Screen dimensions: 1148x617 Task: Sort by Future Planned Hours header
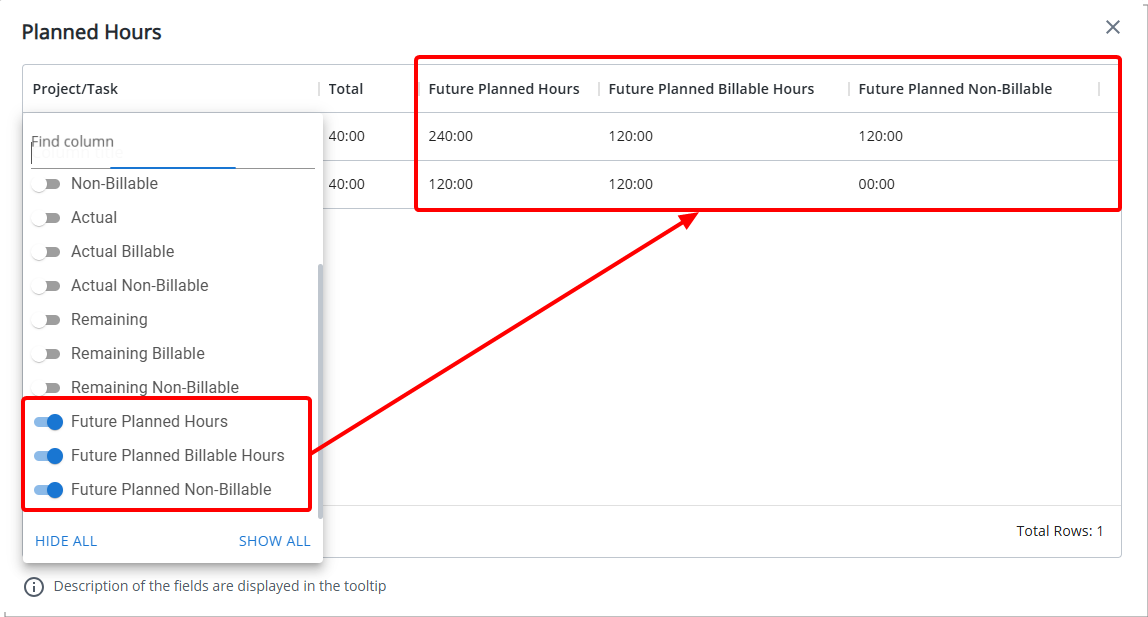(x=504, y=89)
